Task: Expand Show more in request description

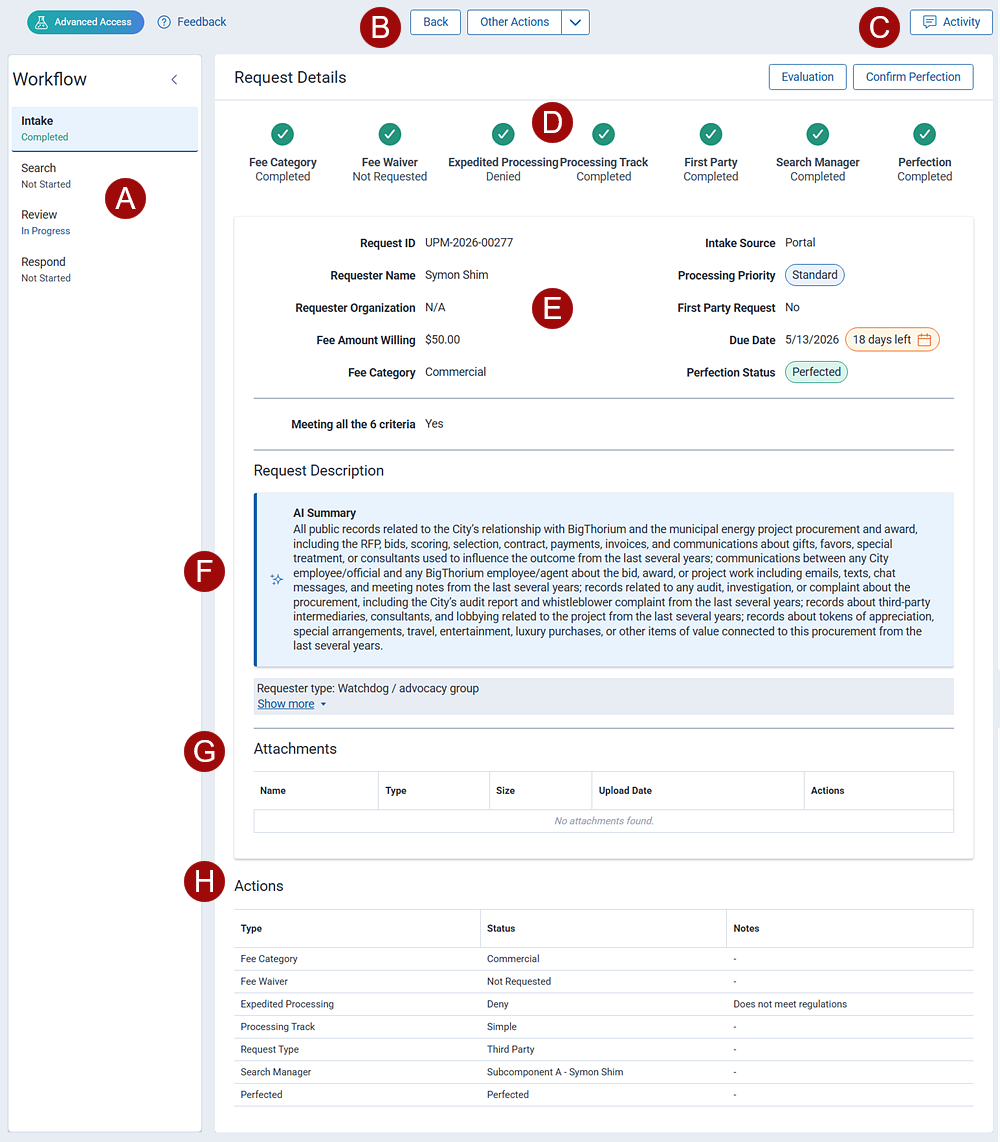Action: (291, 704)
